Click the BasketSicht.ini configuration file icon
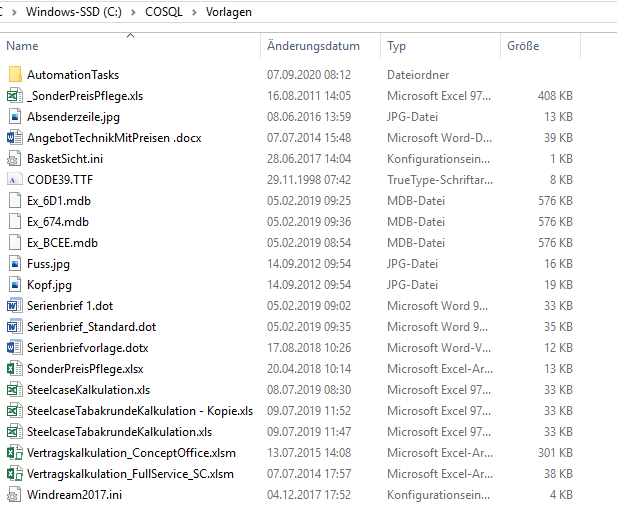Screen dimensions: 617x515 14,159
